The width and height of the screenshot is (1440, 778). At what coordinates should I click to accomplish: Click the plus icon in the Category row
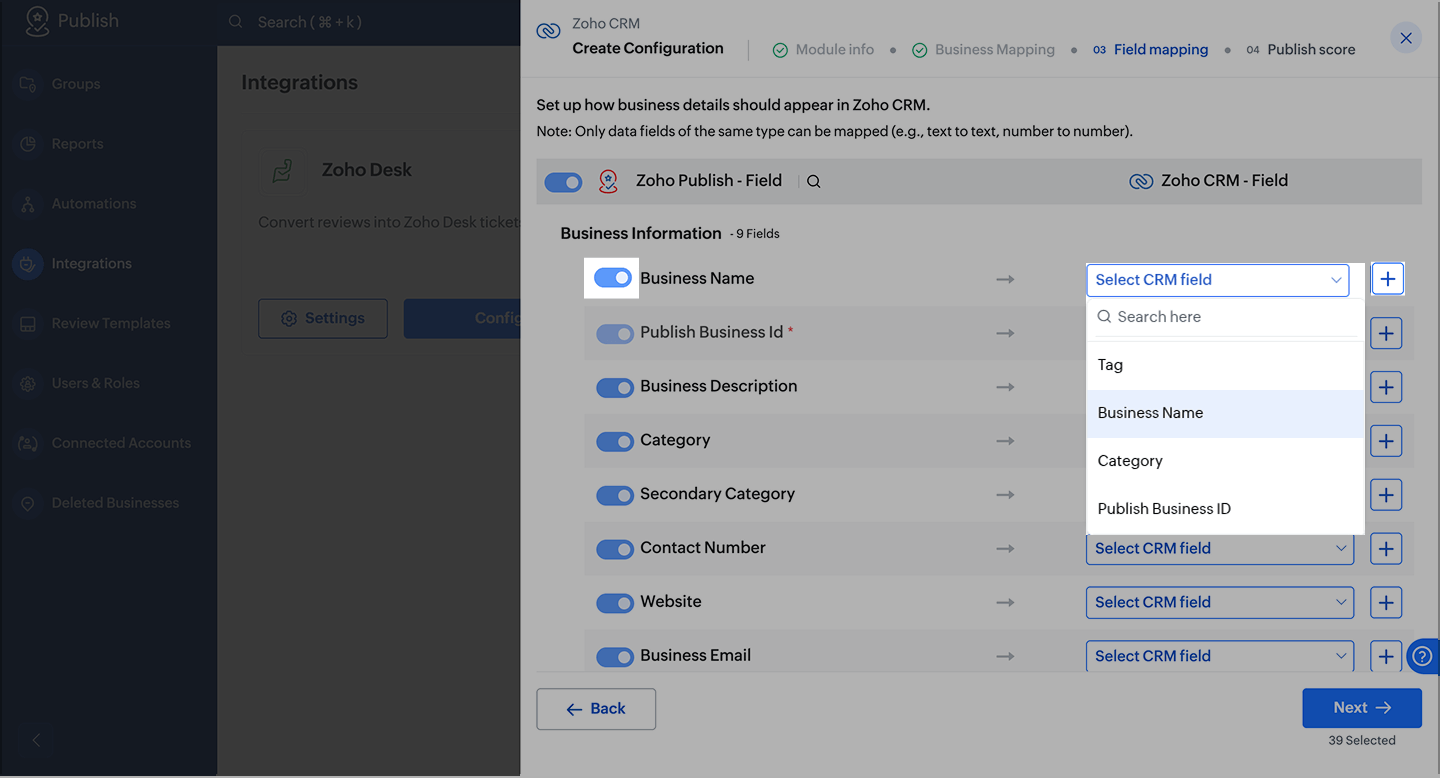1386,440
